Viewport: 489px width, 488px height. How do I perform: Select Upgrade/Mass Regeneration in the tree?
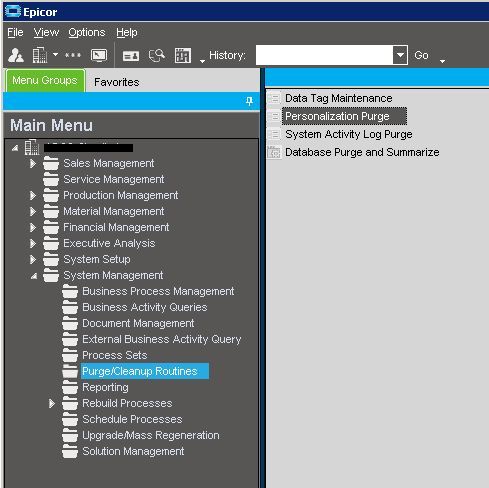pos(151,435)
